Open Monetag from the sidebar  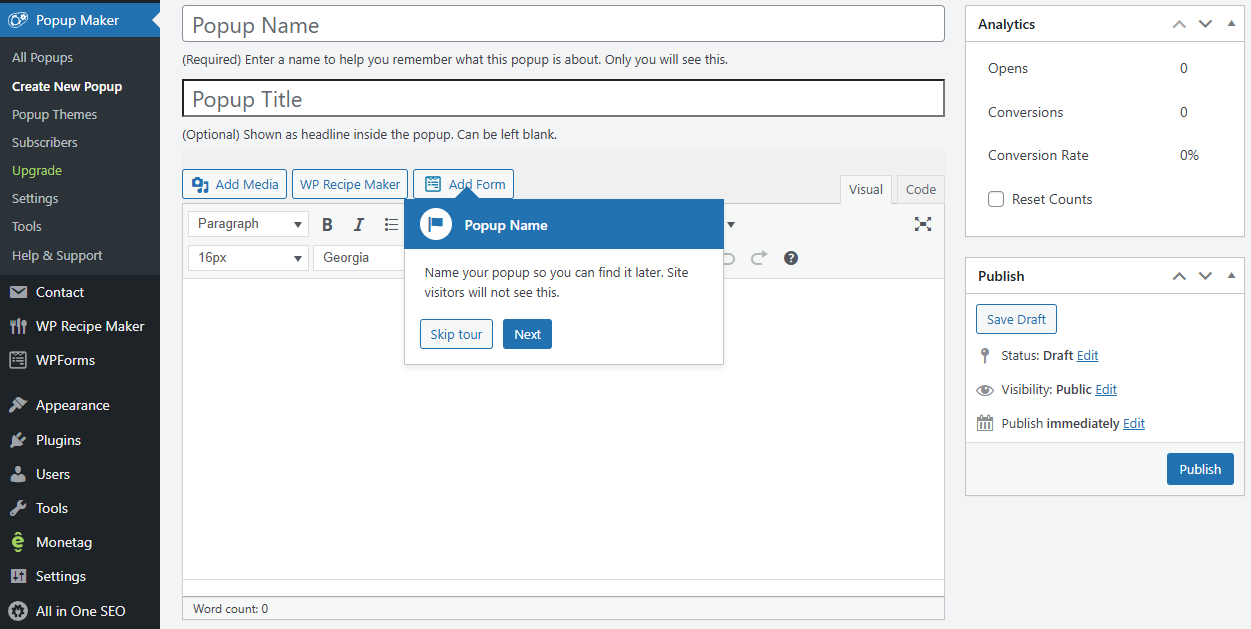point(64,542)
